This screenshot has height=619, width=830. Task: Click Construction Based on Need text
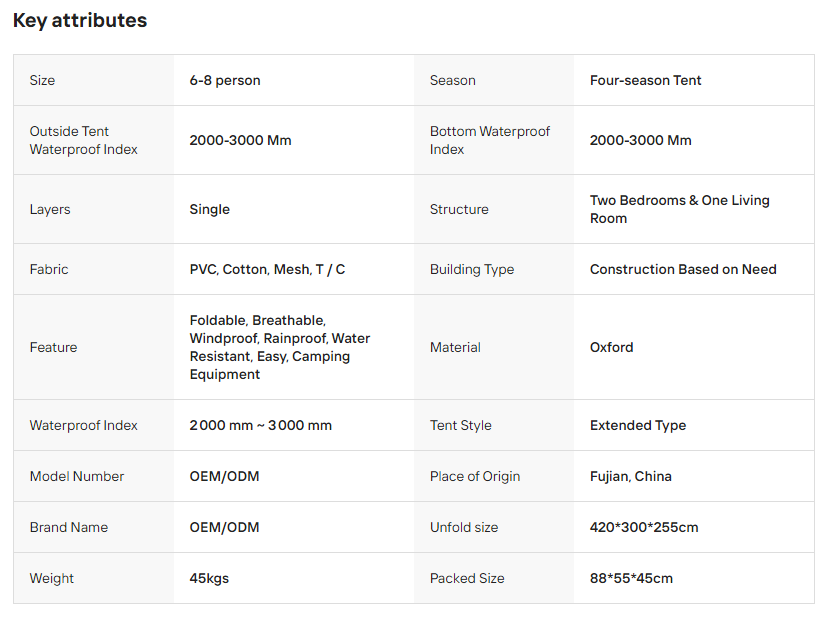click(x=683, y=269)
